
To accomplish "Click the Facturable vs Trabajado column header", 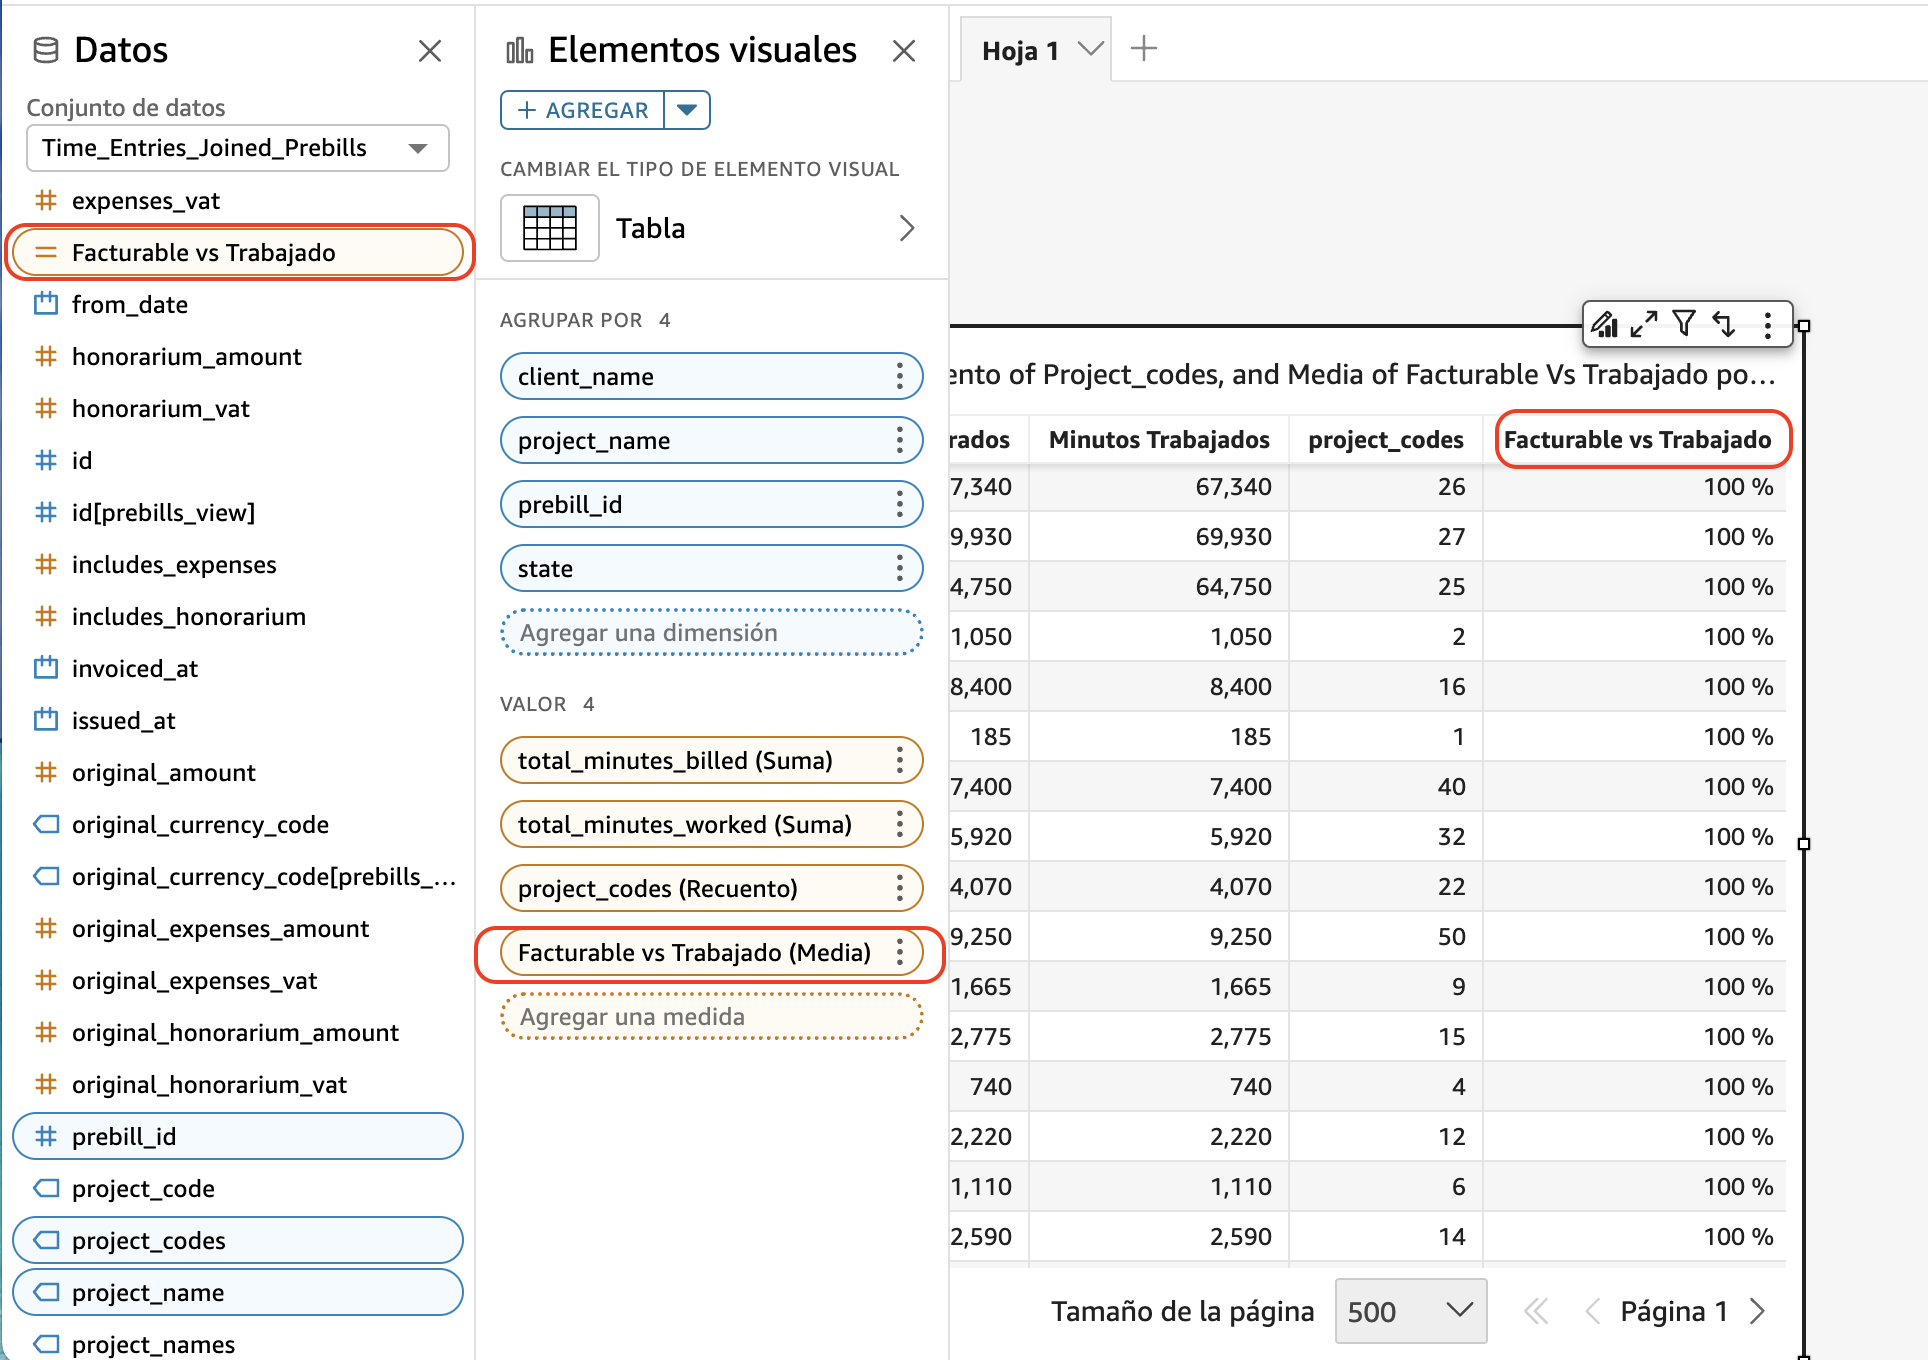I will pyautogui.click(x=1637, y=440).
